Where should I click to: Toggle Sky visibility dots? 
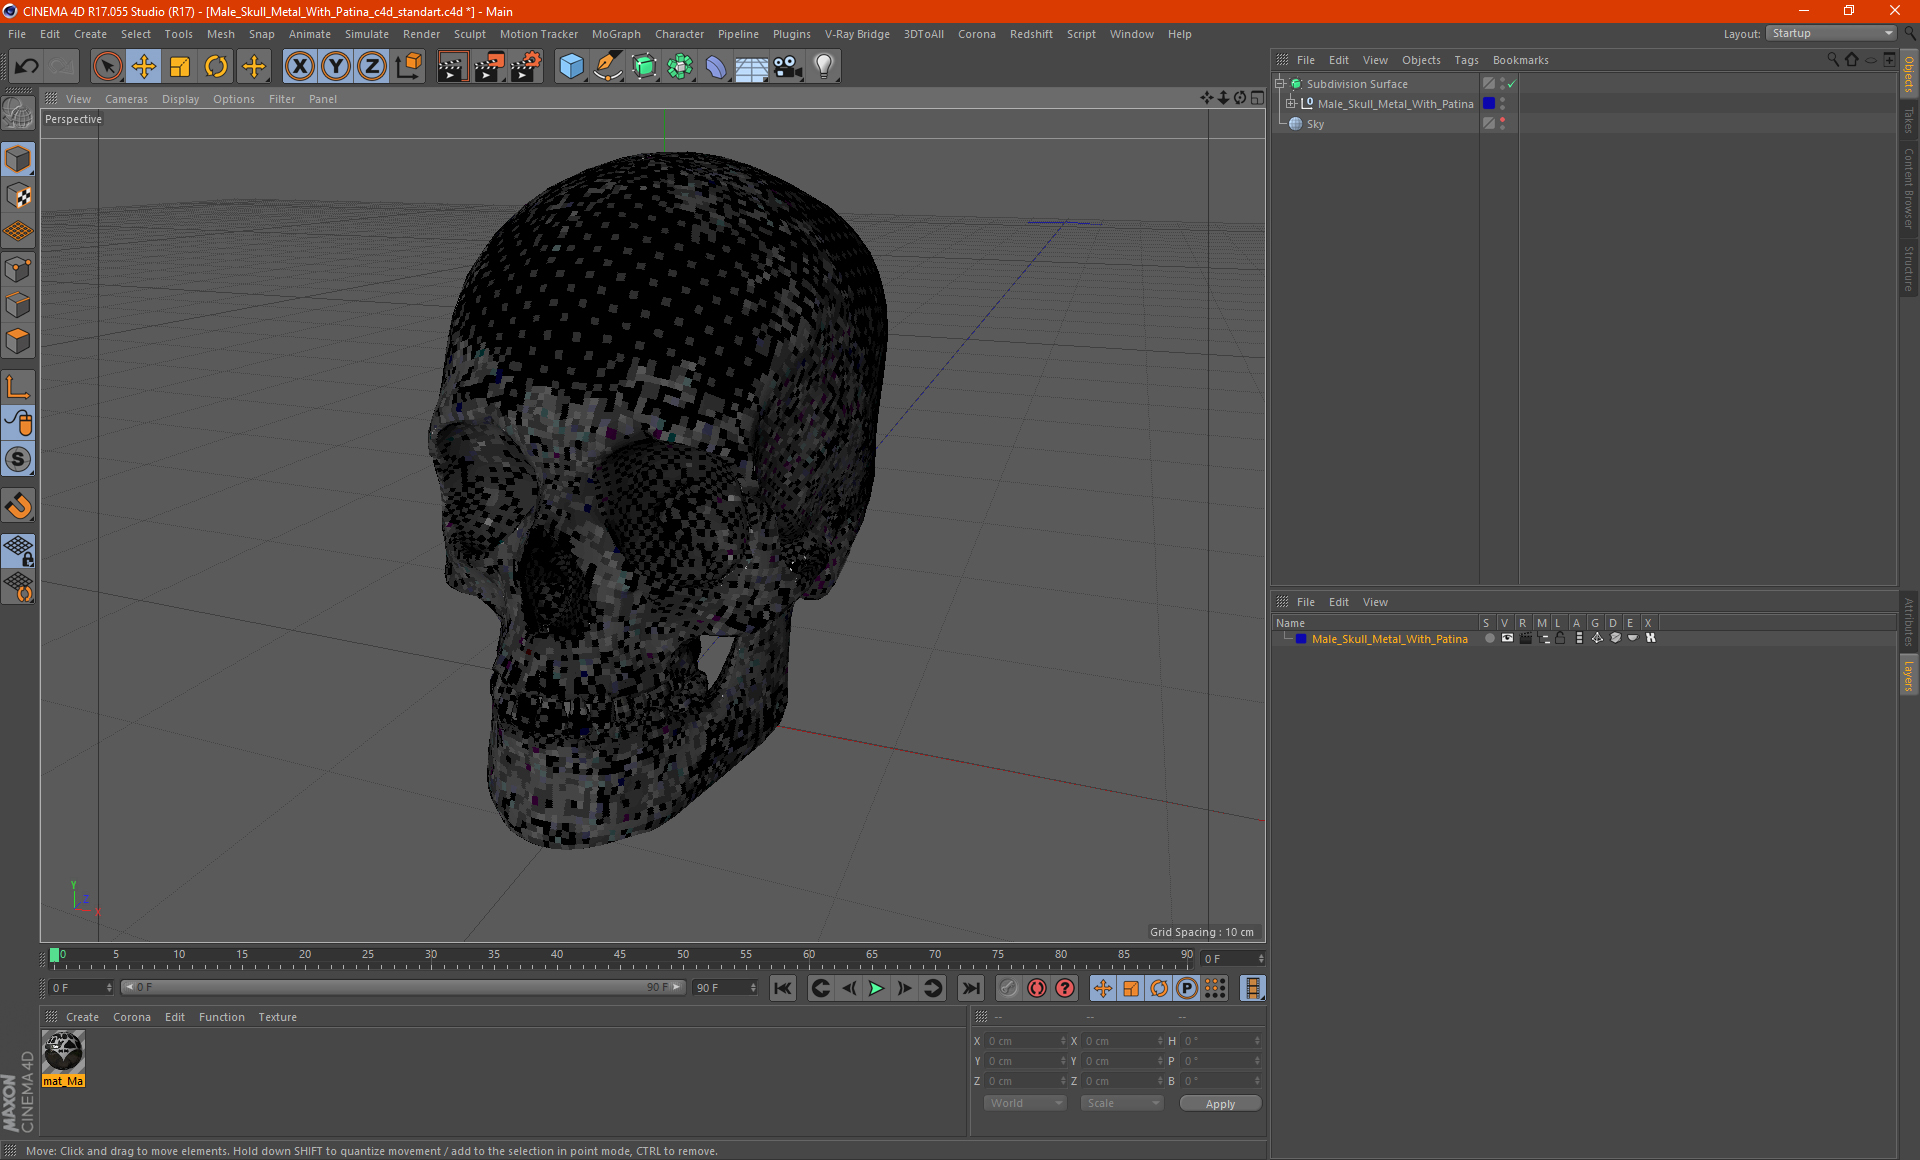1502,124
